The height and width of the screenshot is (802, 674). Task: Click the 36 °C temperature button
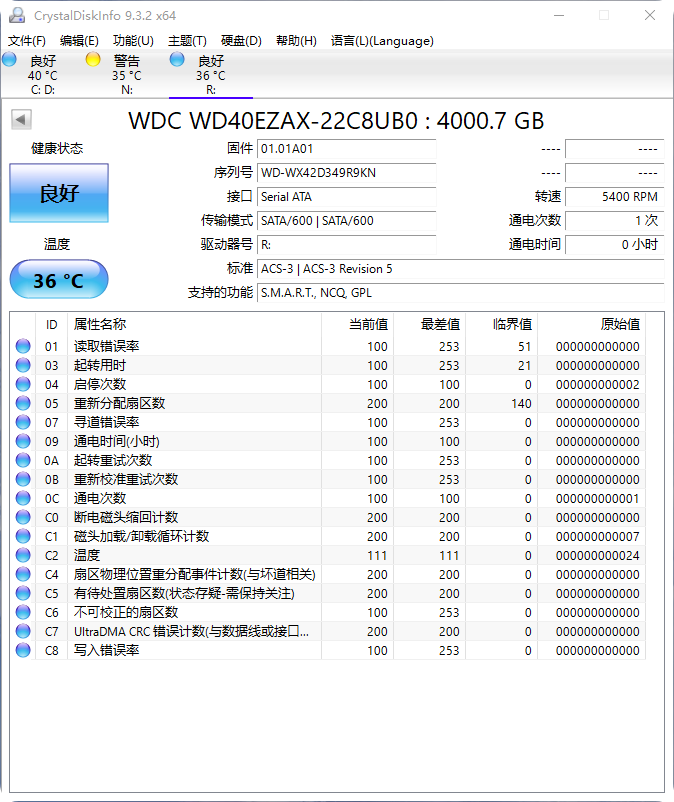click(59, 279)
